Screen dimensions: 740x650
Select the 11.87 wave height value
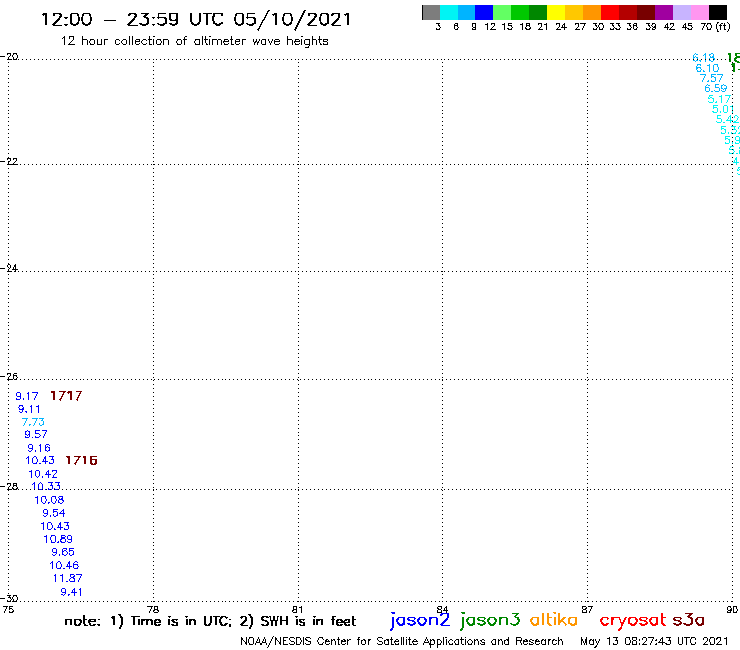(67, 578)
